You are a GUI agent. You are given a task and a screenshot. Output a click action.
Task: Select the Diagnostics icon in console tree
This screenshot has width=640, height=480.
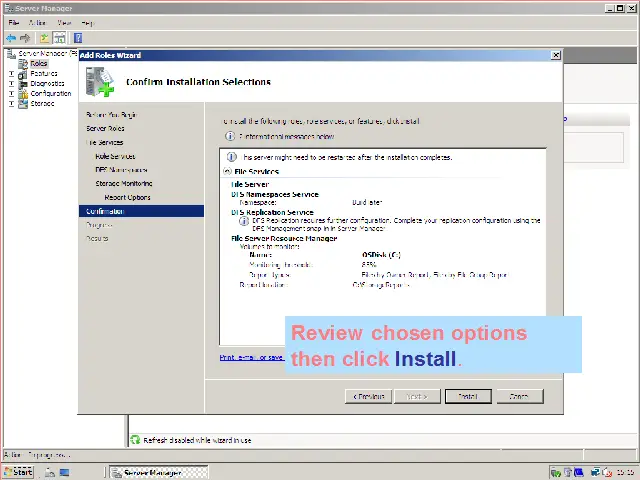point(23,84)
